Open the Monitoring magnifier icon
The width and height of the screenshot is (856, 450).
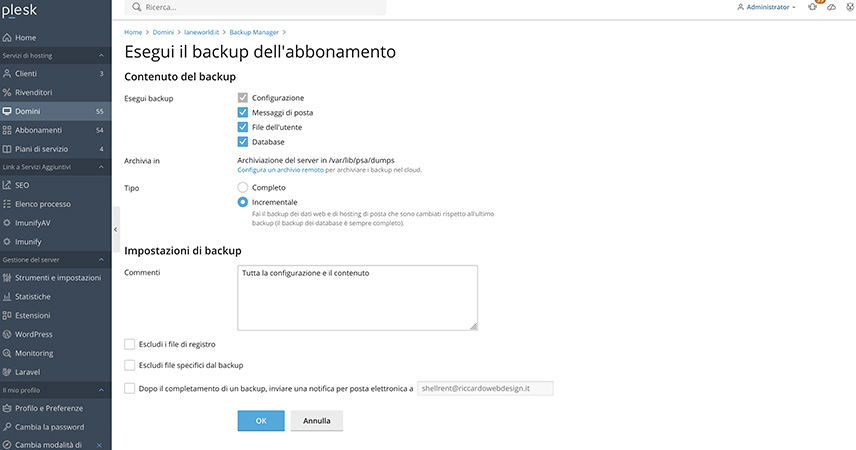coord(7,353)
